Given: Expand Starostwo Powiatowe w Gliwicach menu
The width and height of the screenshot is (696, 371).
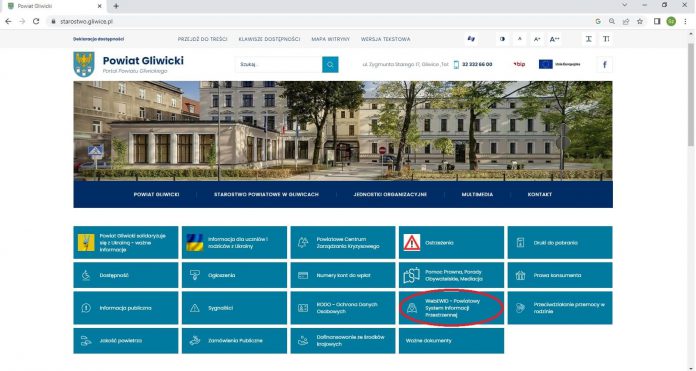Looking at the screenshot, I should 266,194.
